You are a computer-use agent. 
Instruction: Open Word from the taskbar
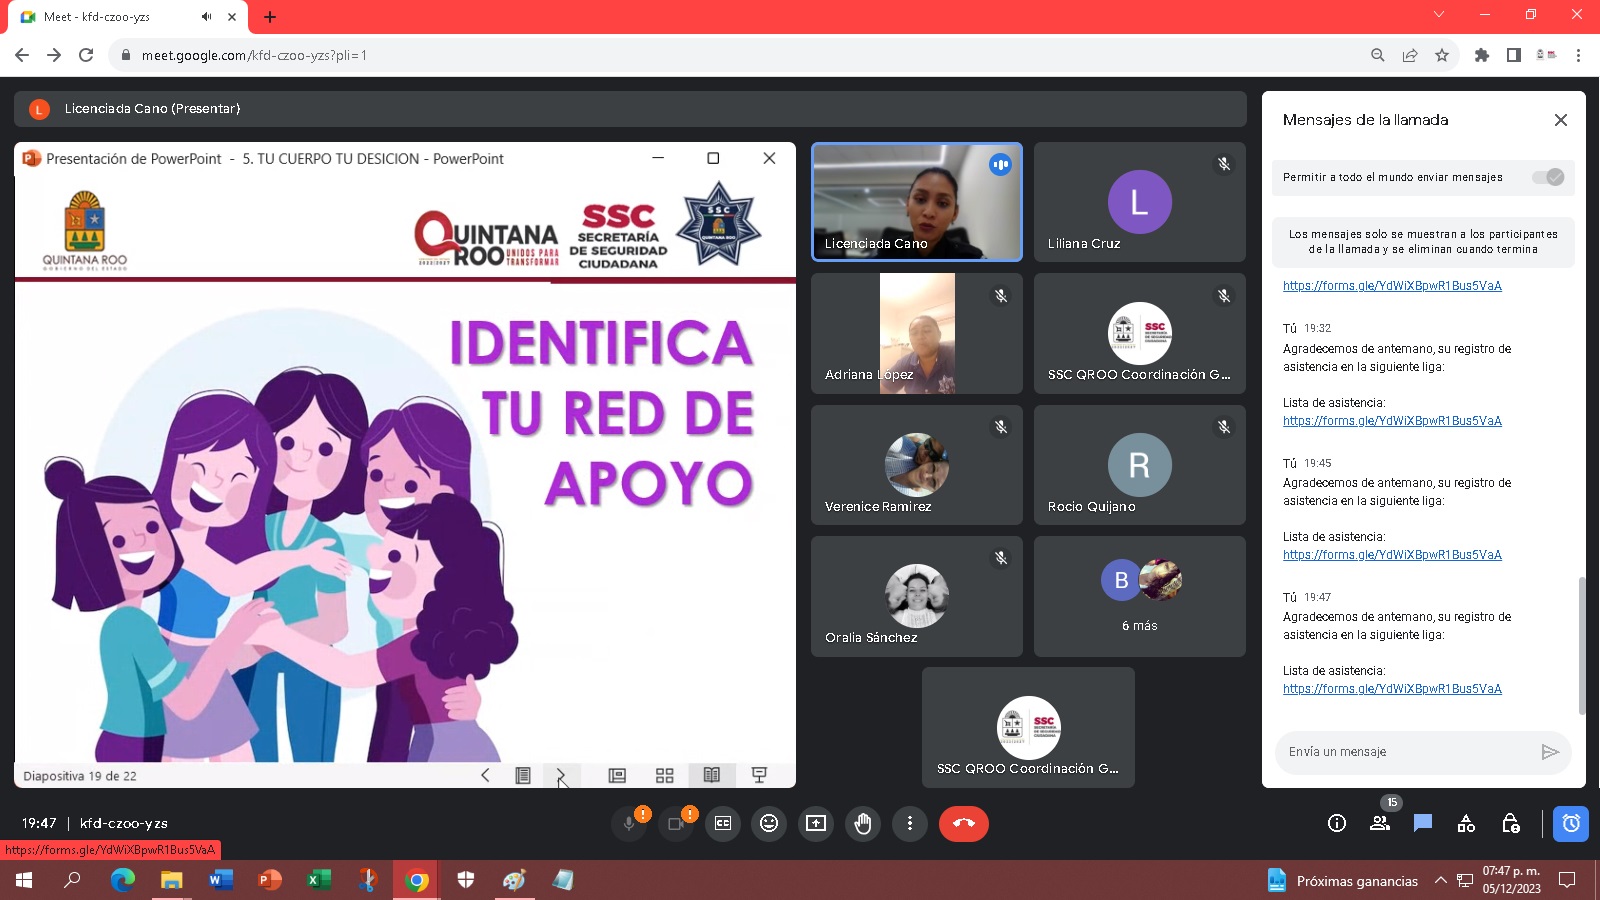pos(220,880)
